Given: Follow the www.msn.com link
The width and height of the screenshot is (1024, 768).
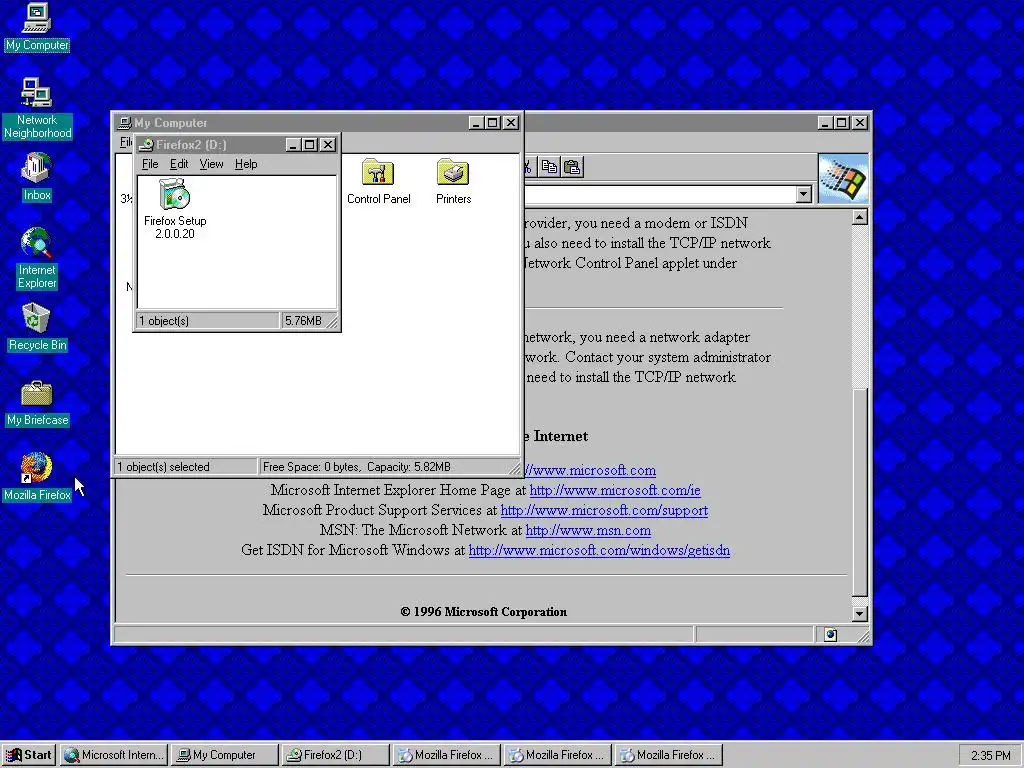Looking at the screenshot, I should point(588,530).
